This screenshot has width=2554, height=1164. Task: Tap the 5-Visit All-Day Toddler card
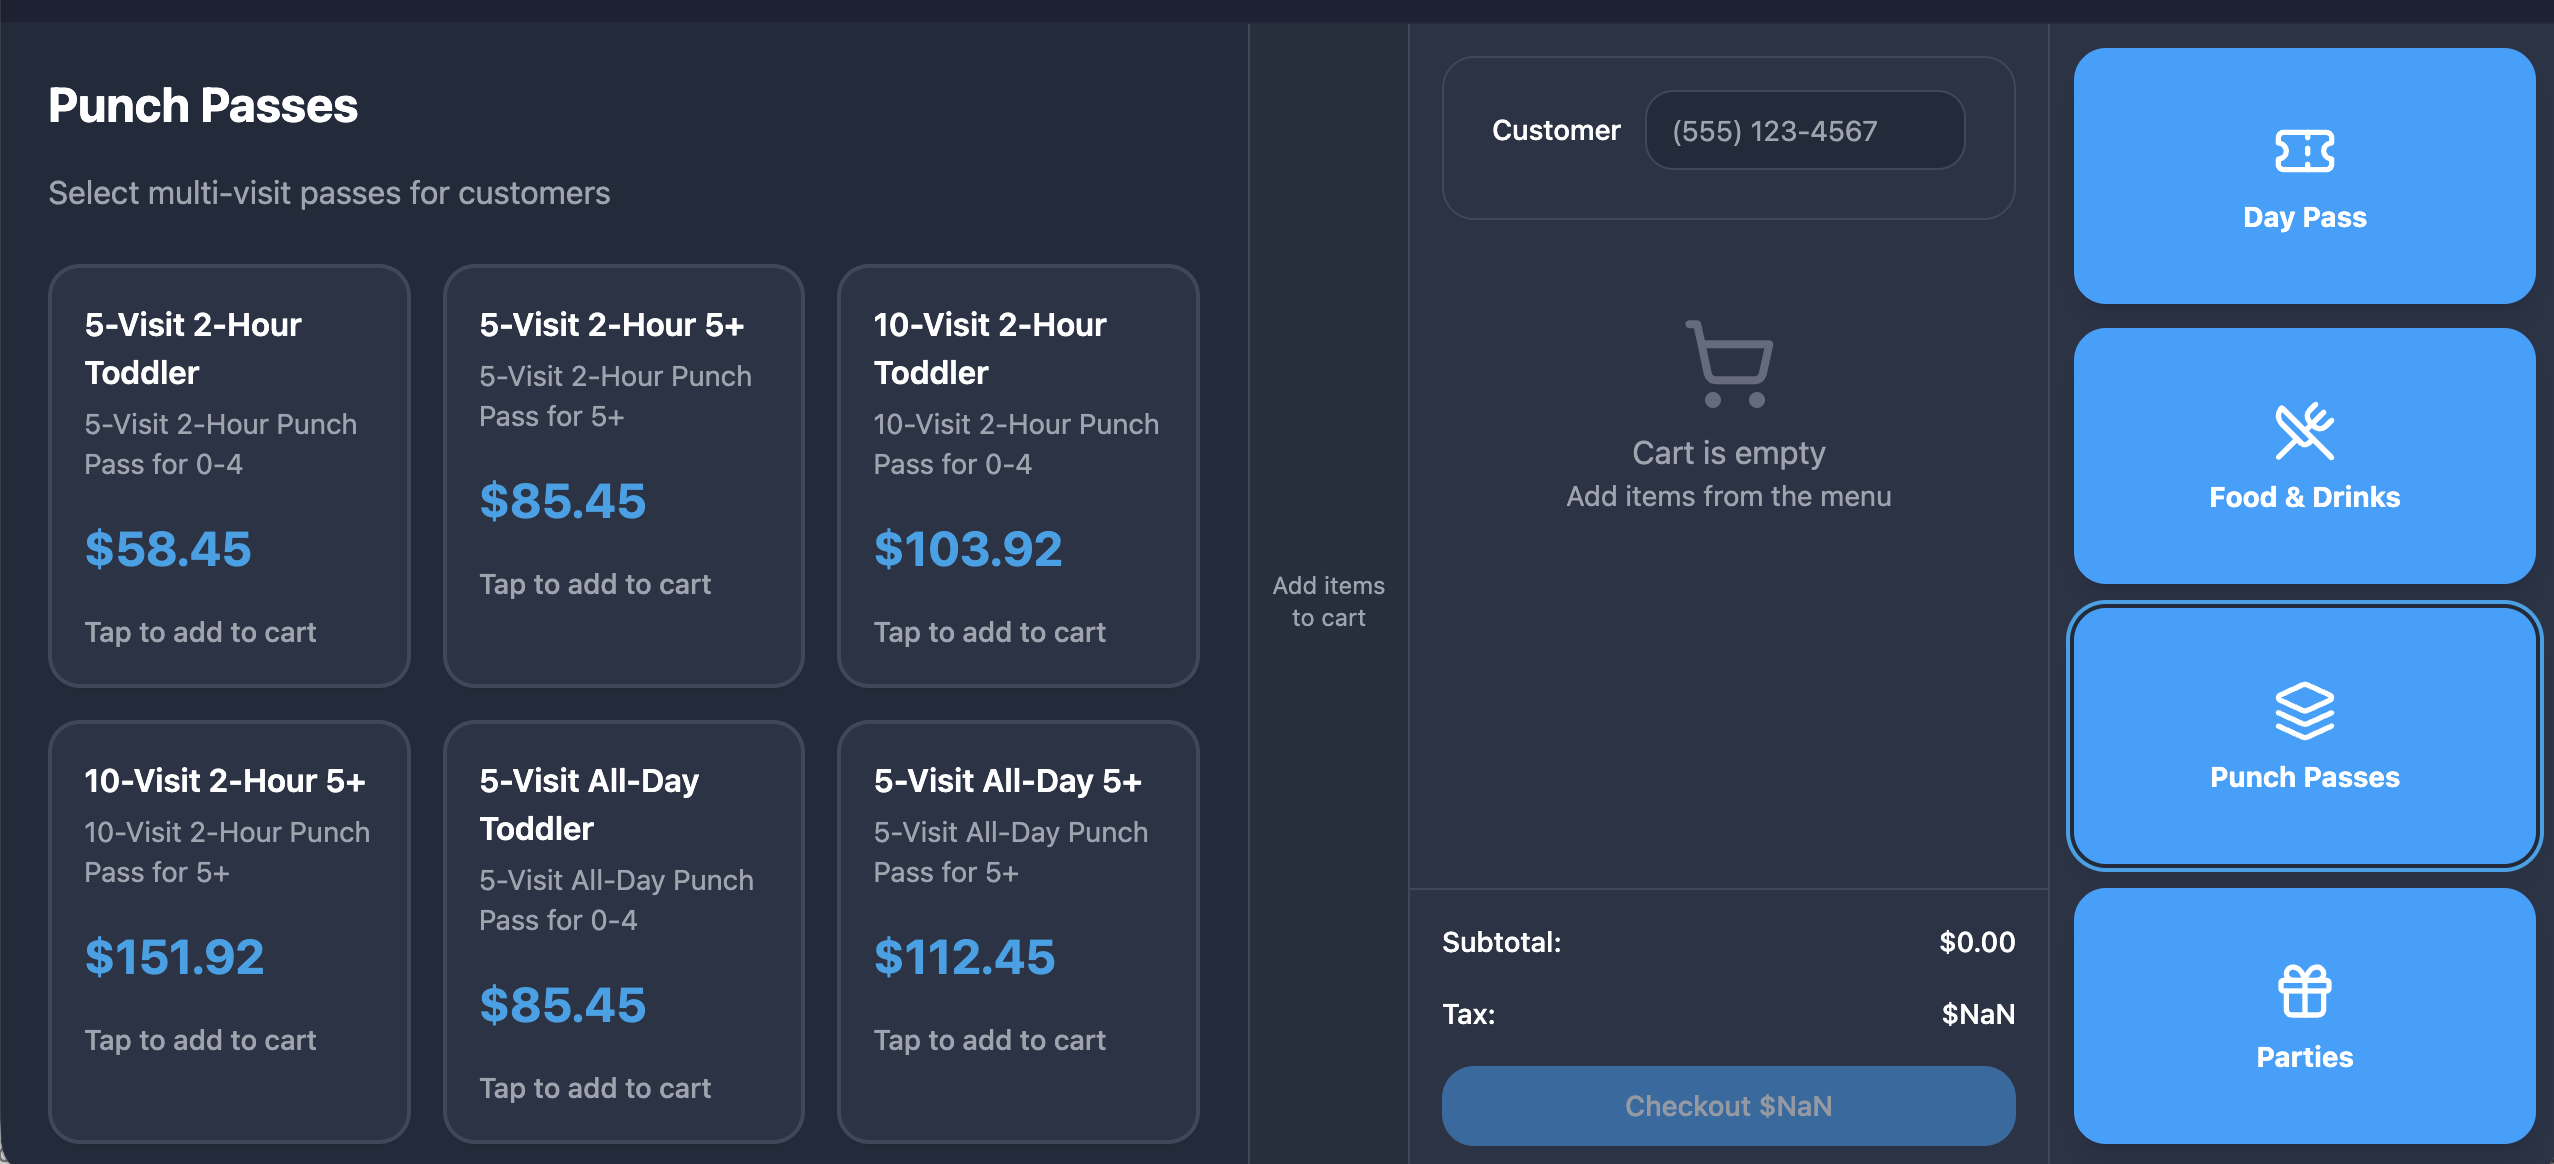pyautogui.click(x=624, y=932)
